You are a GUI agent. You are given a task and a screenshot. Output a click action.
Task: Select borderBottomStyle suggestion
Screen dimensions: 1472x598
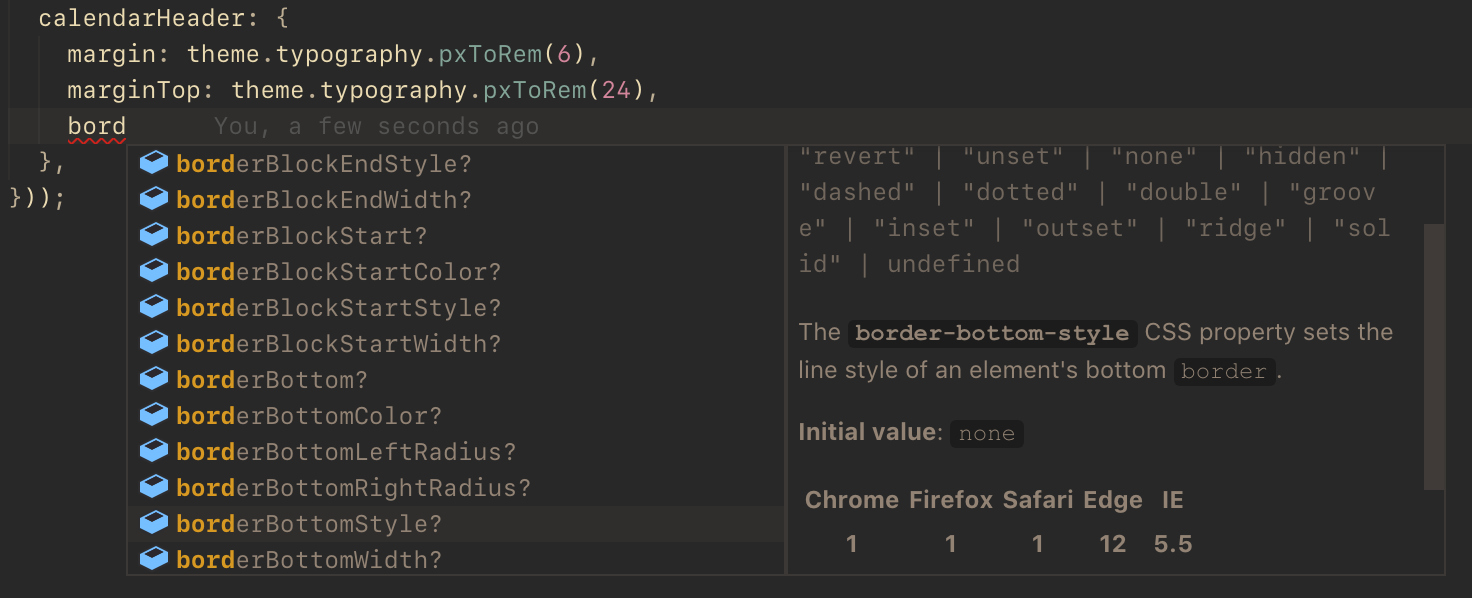point(457,524)
